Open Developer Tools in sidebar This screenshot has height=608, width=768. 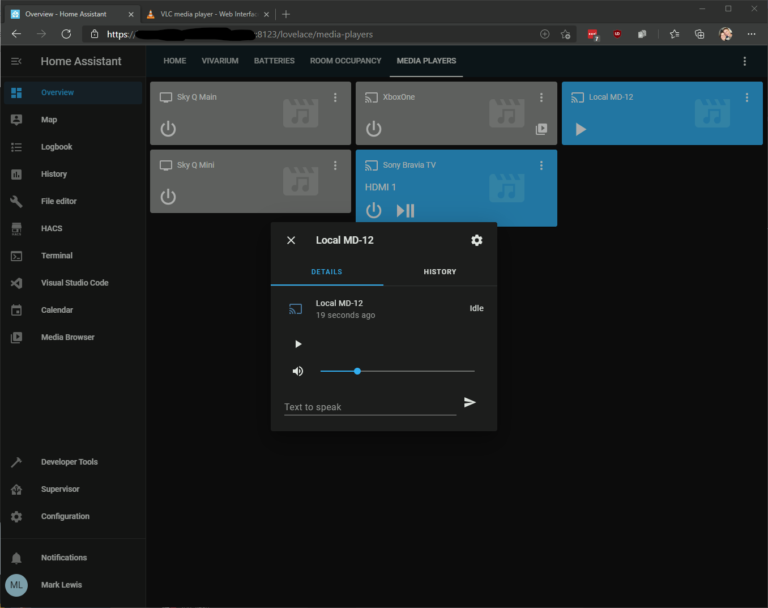pyautogui.click(x=69, y=462)
